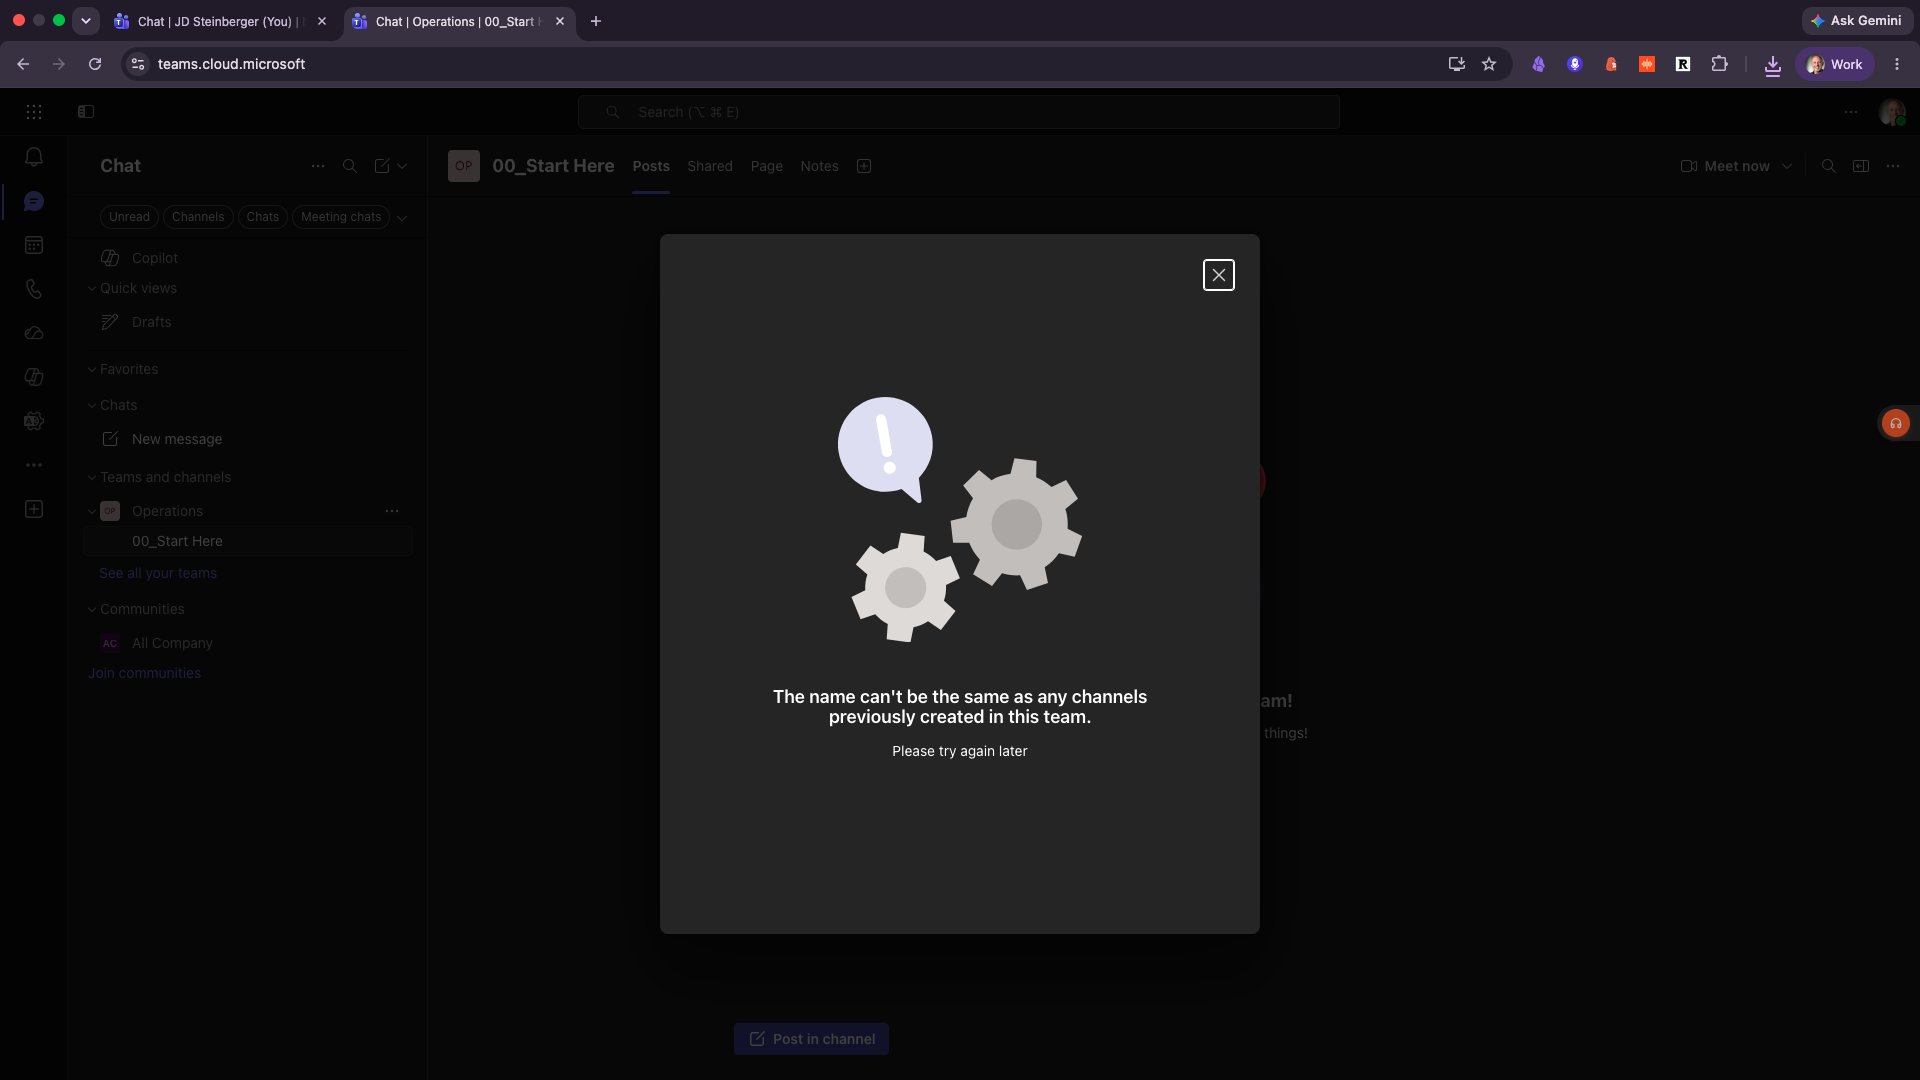Open the Activity bell icon
Screen dimensions: 1920x1080
(34, 157)
